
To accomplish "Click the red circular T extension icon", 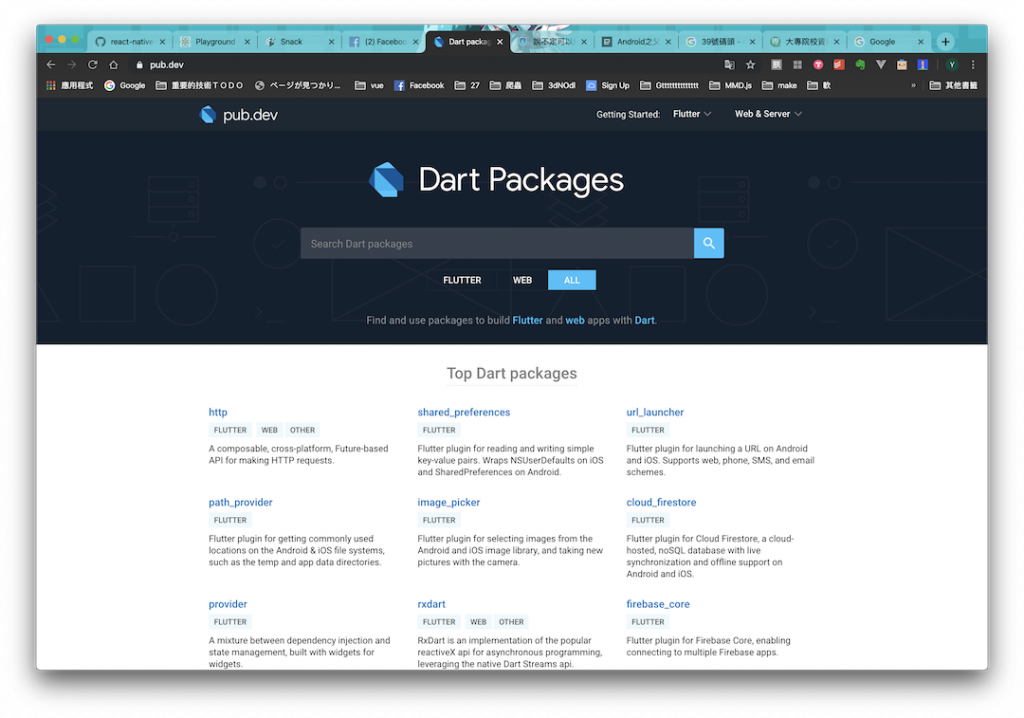I will pyautogui.click(x=818, y=65).
